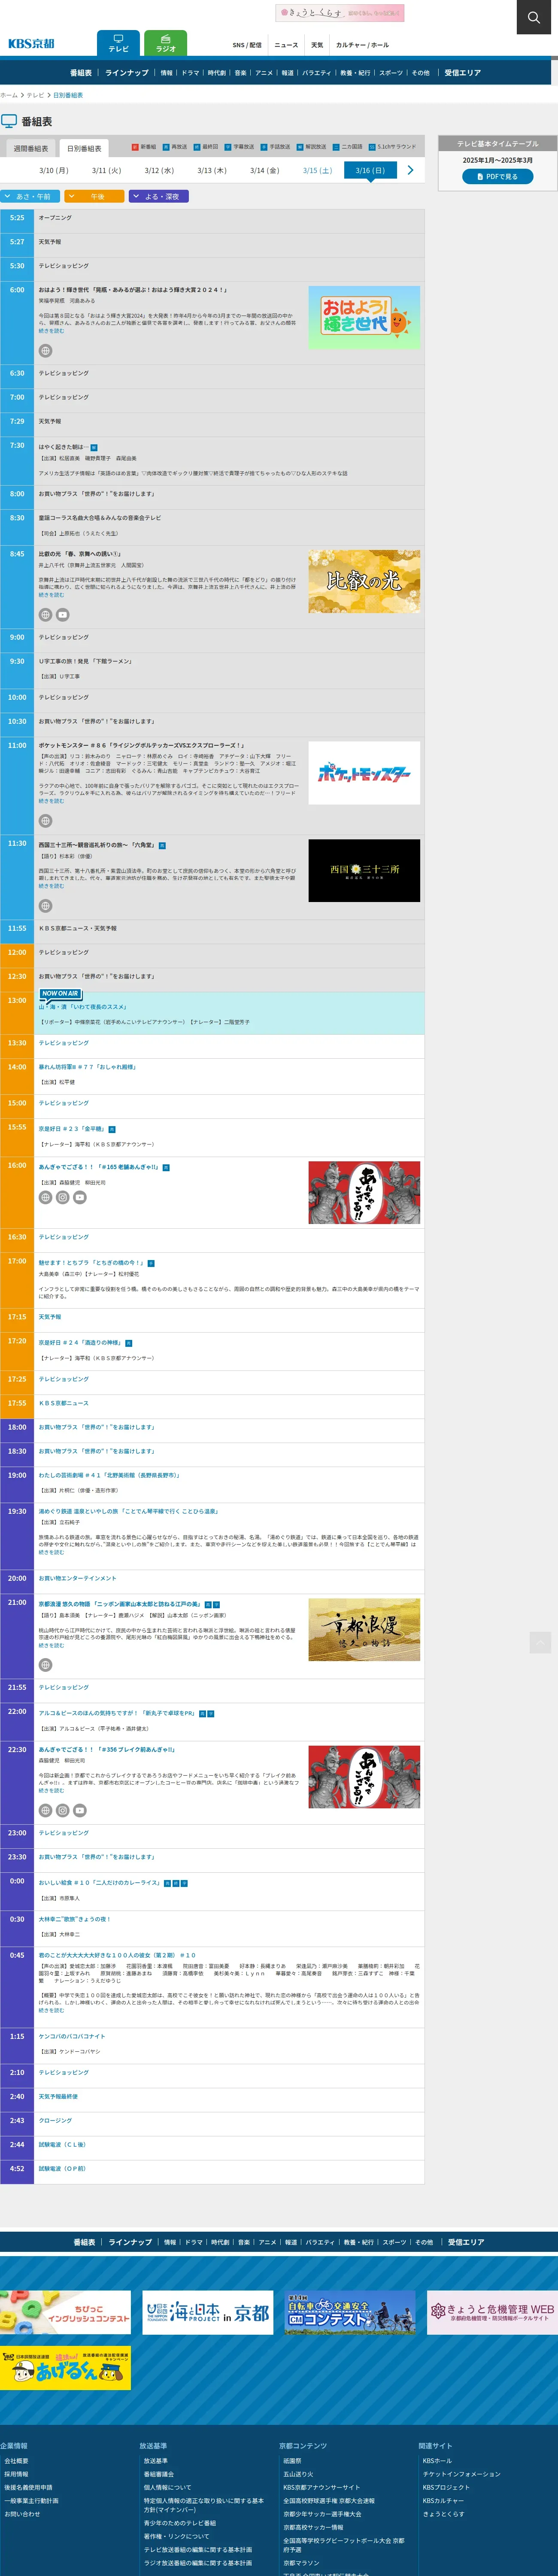Select the 日別番組表 tab
This screenshot has width=558, height=2576.
84,148
